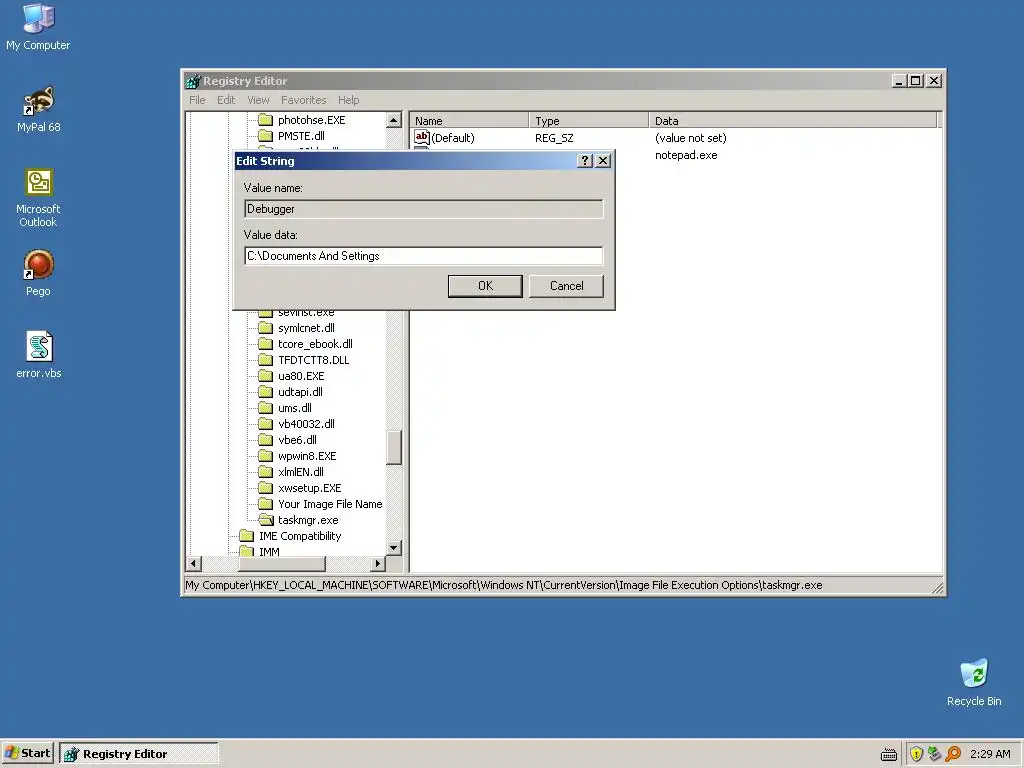Click the tcore_ebook.dll folder icon
Viewport: 1024px width, 768px height.
265,344
